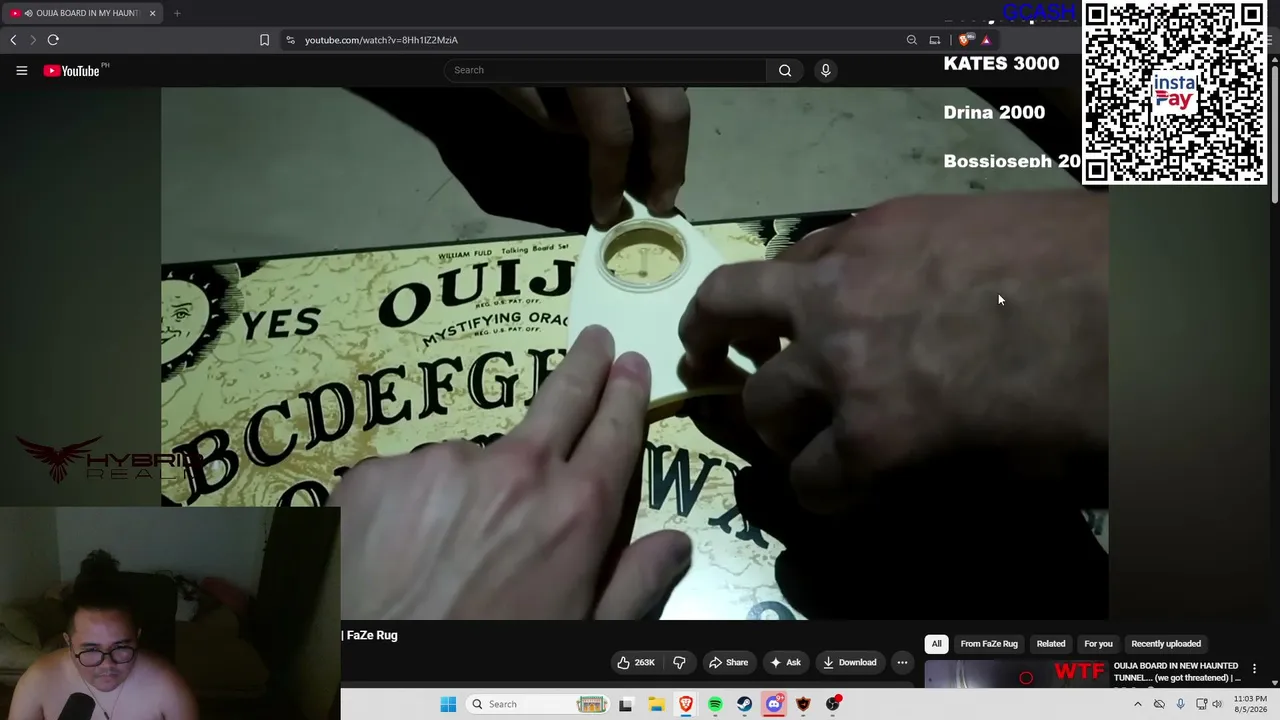Screen dimensions: 1280x720
Task: Open the menu for the suggested video
Action: pyautogui.click(x=1254, y=669)
